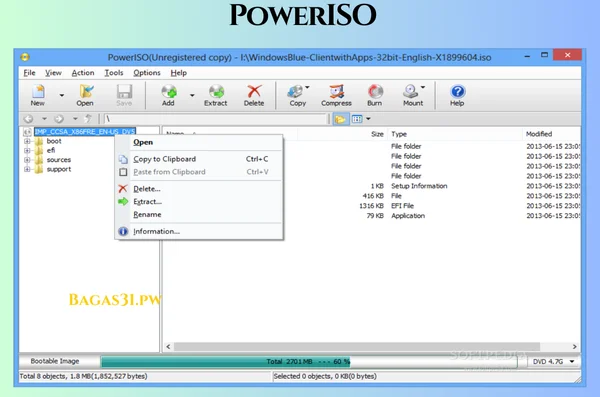Choose Copy to Clipboard in context menu
Screen dimensions: 600x397
(199, 159)
